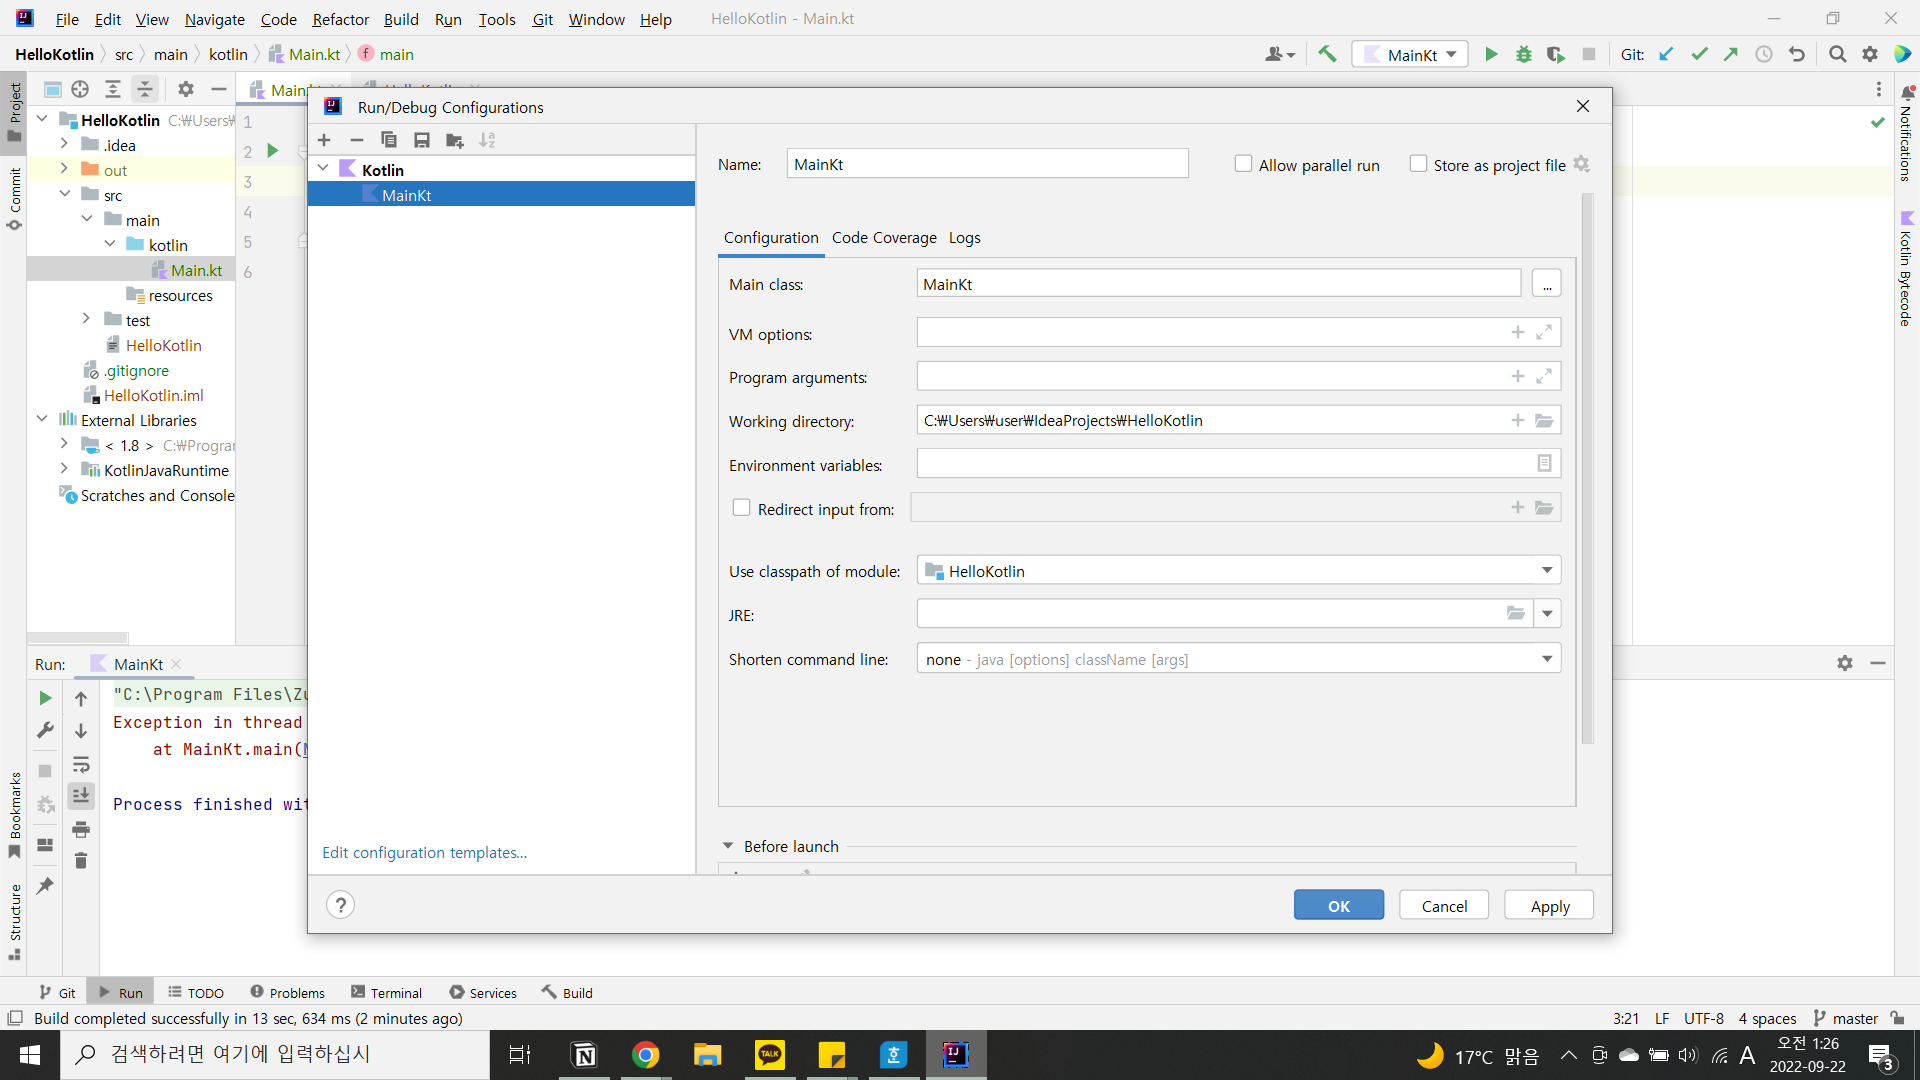The height and width of the screenshot is (1080, 1920).
Task: Click the dialog's vertical scrollbar
Action: pyautogui.click(x=1588, y=470)
